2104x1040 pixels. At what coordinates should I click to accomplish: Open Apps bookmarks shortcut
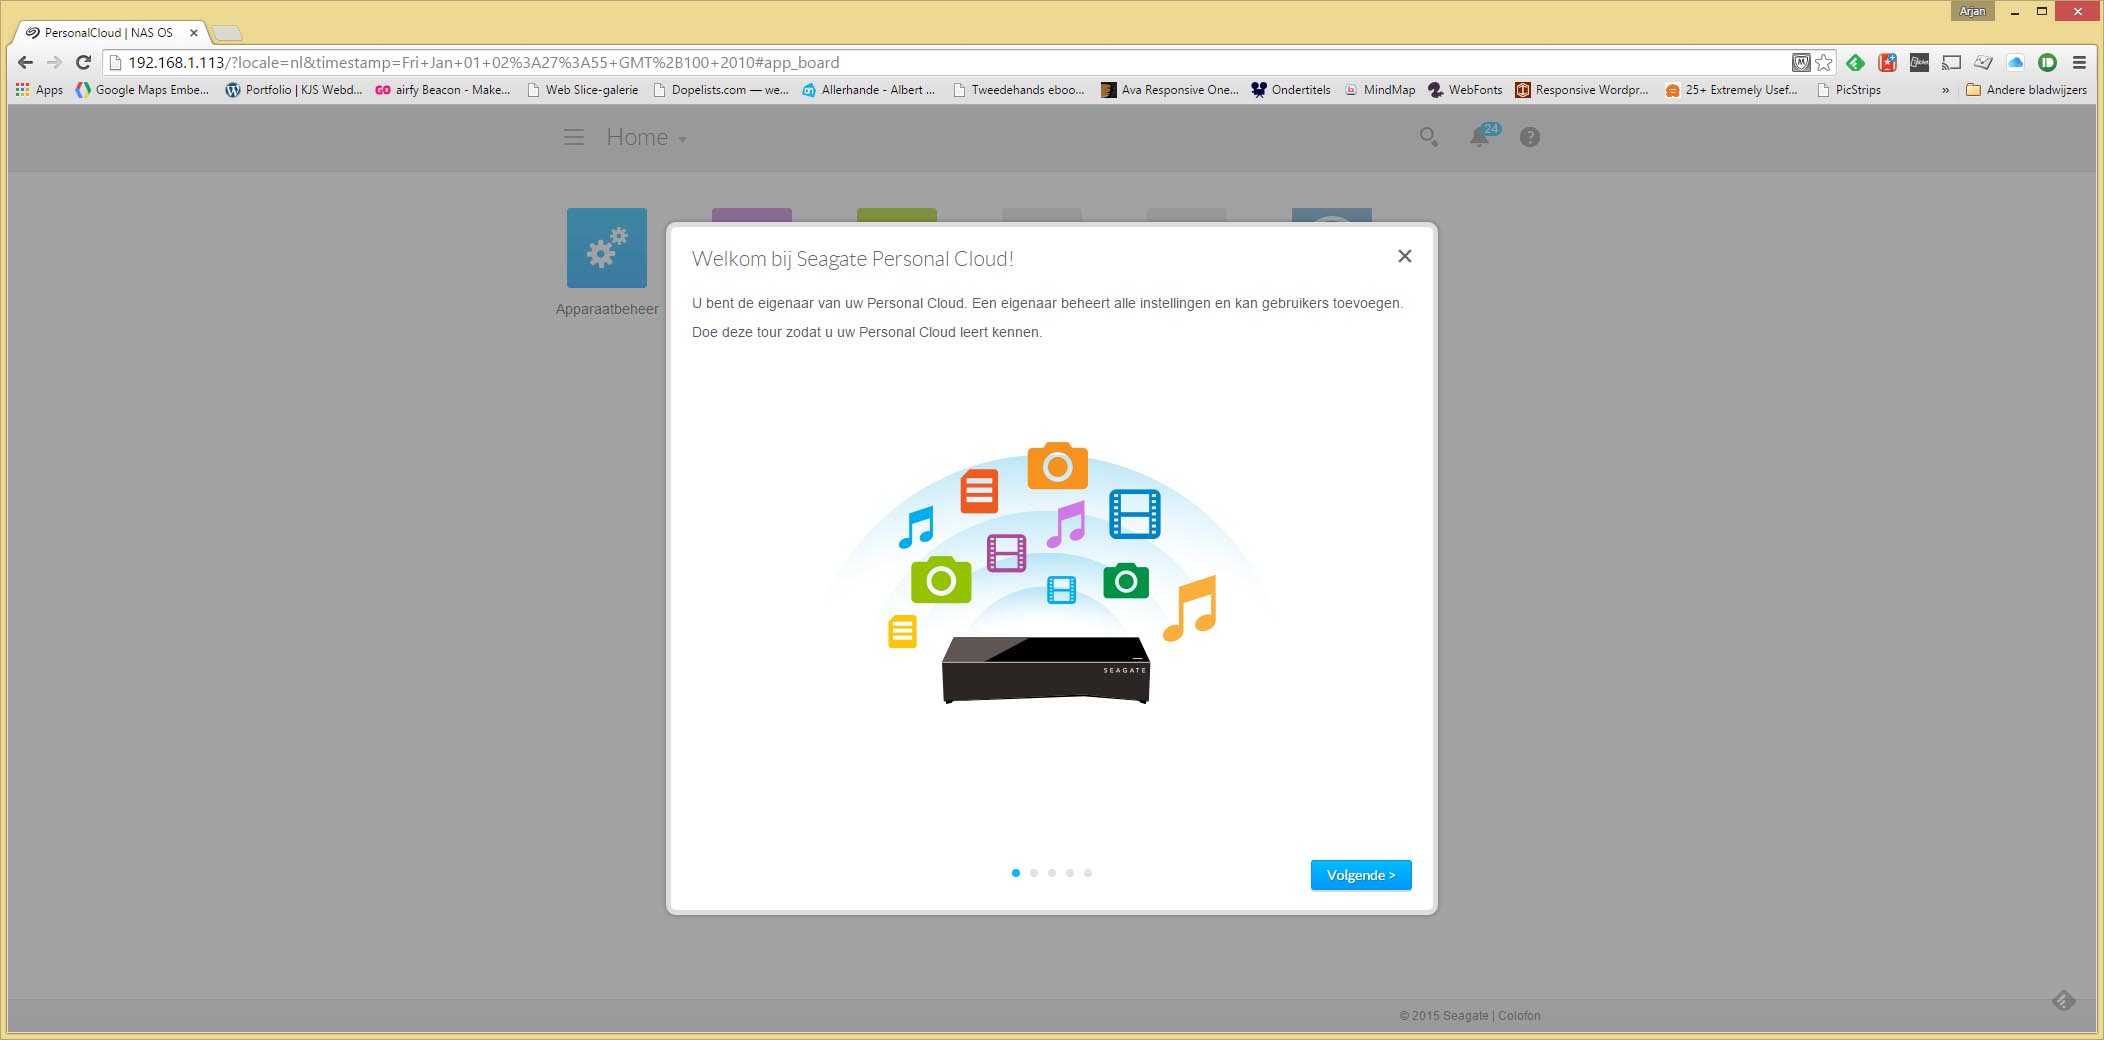(39, 90)
